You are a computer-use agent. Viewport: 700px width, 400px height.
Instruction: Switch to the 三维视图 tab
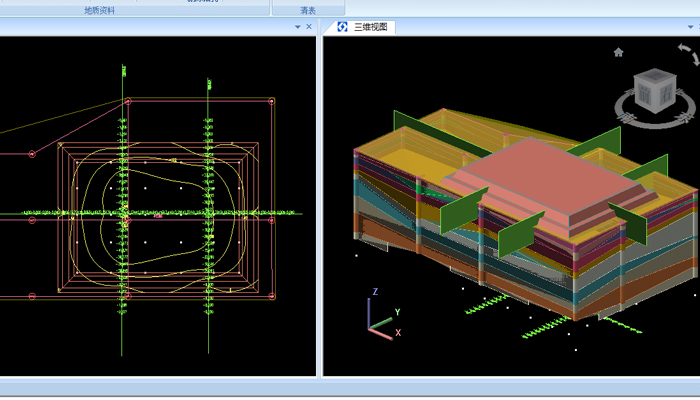pos(372,27)
